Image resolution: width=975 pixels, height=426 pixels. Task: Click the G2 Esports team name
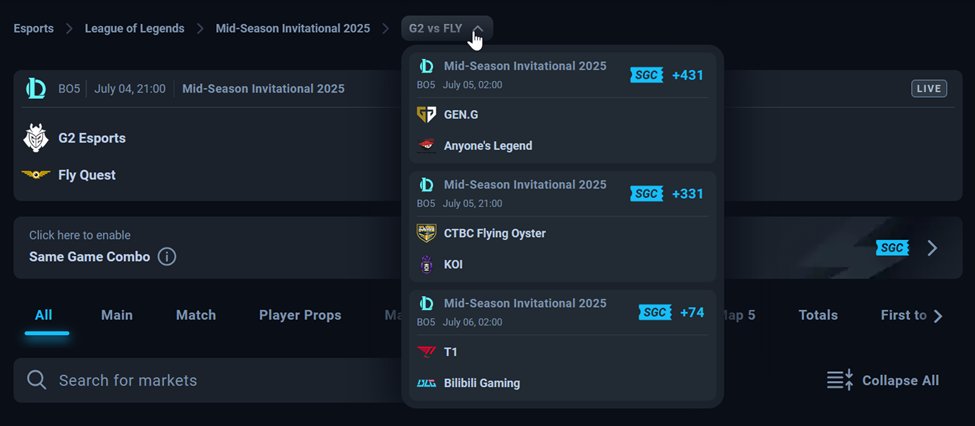click(x=92, y=138)
